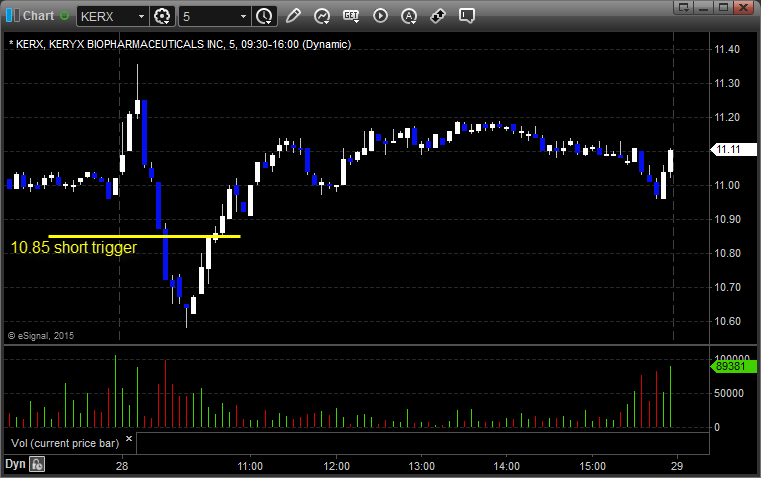The image size is (761, 478).
Task: Click the 11.20 price axis label
Action: (x=727, y=117)
